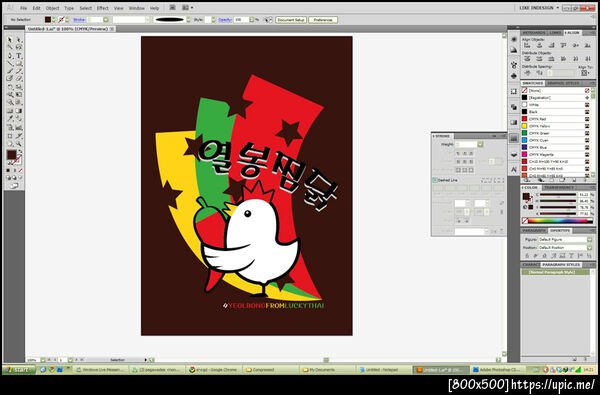The height and width of the screenshot is (395, 600).
Task: Open the Effect menu
Action: click(x=103, y=8)
